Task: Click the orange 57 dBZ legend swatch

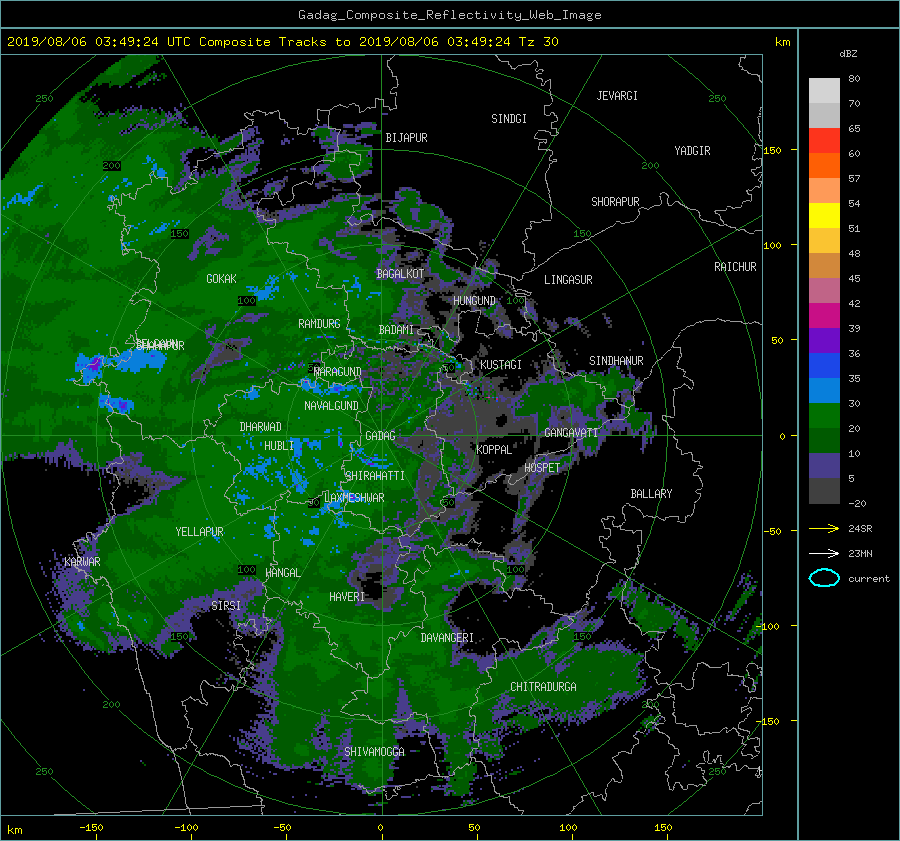Action: pos(824,166)
